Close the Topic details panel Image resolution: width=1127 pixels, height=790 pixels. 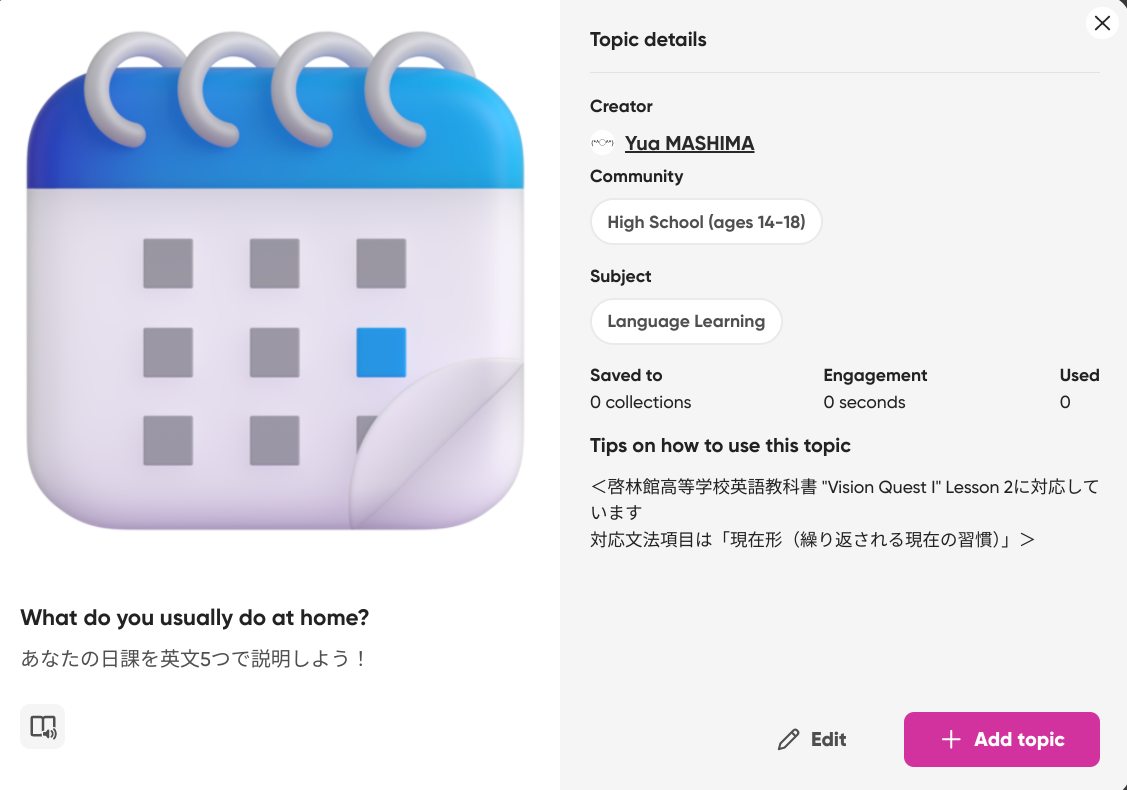(1102, 23)
